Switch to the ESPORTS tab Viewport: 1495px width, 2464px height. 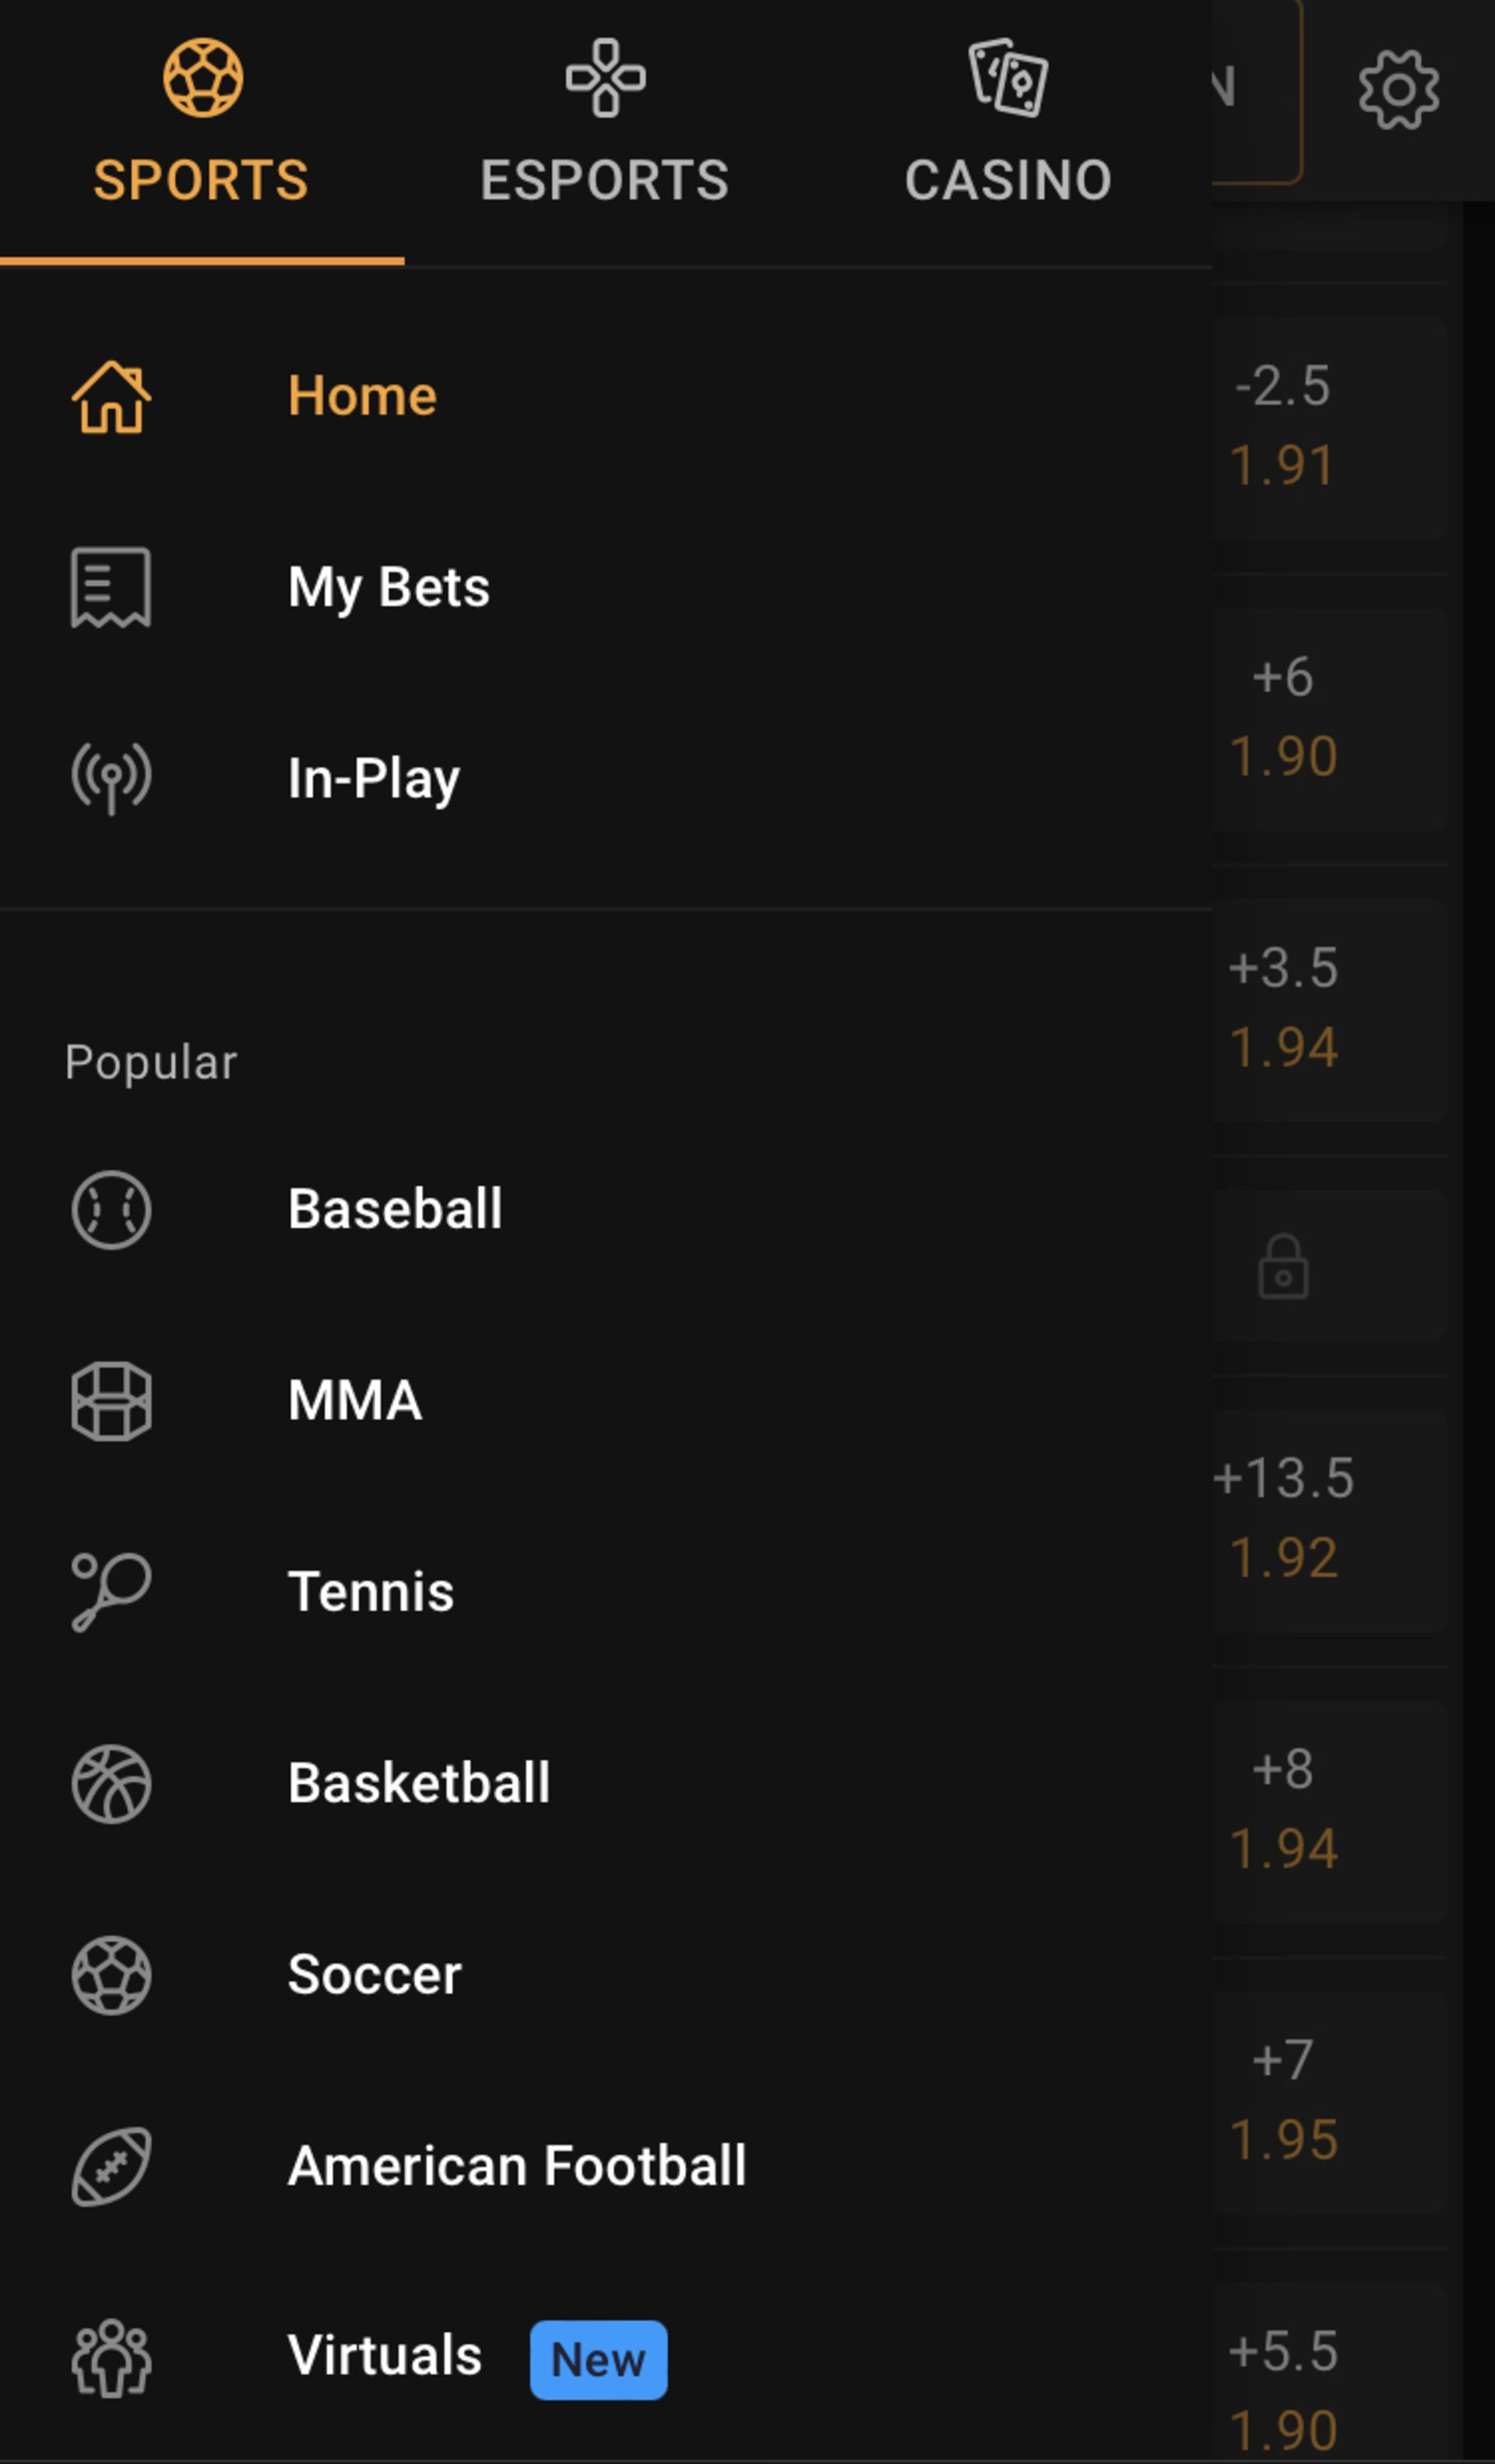pos(605,125)
